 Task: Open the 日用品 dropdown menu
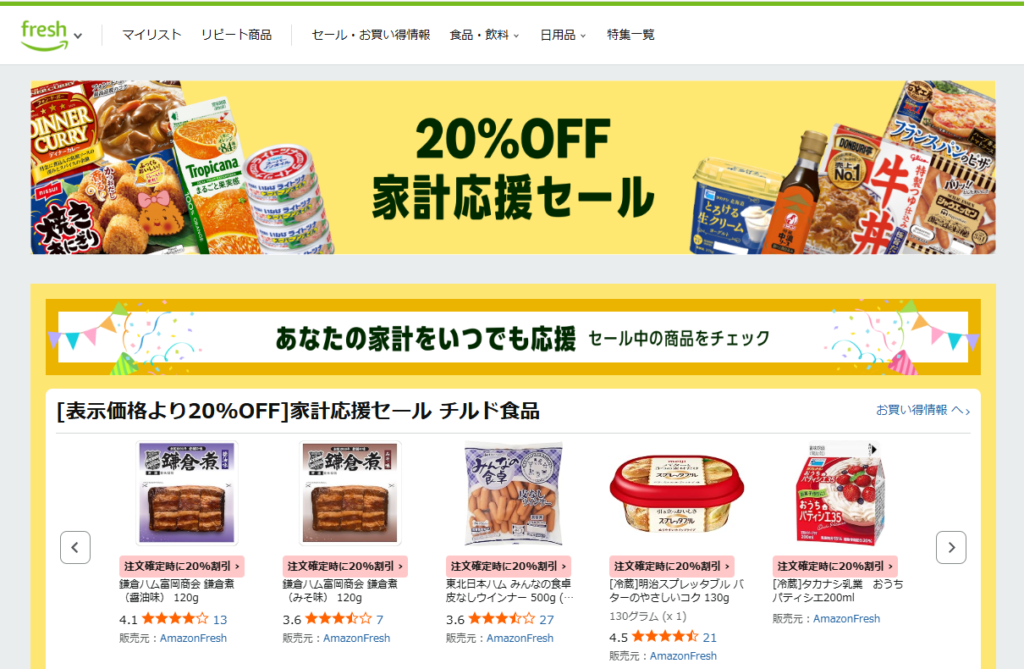coord(562,35)
